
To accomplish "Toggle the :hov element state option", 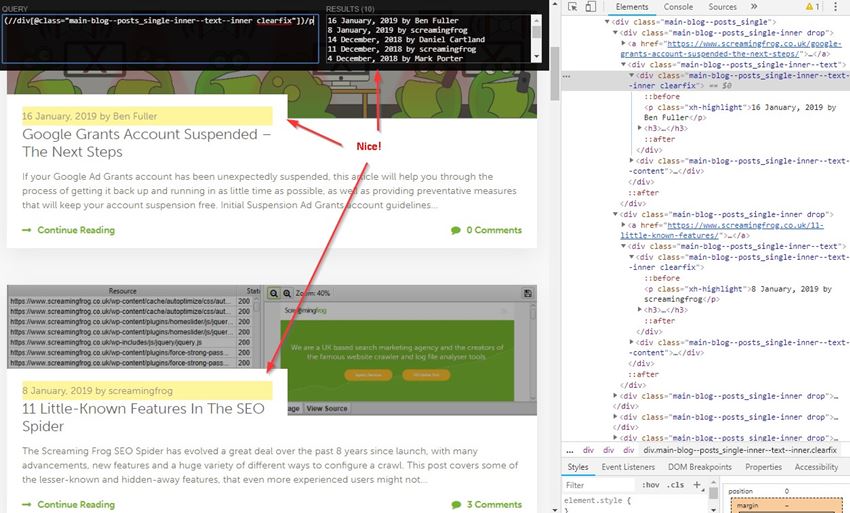I will pyautogui.click(x=650, y=485).
